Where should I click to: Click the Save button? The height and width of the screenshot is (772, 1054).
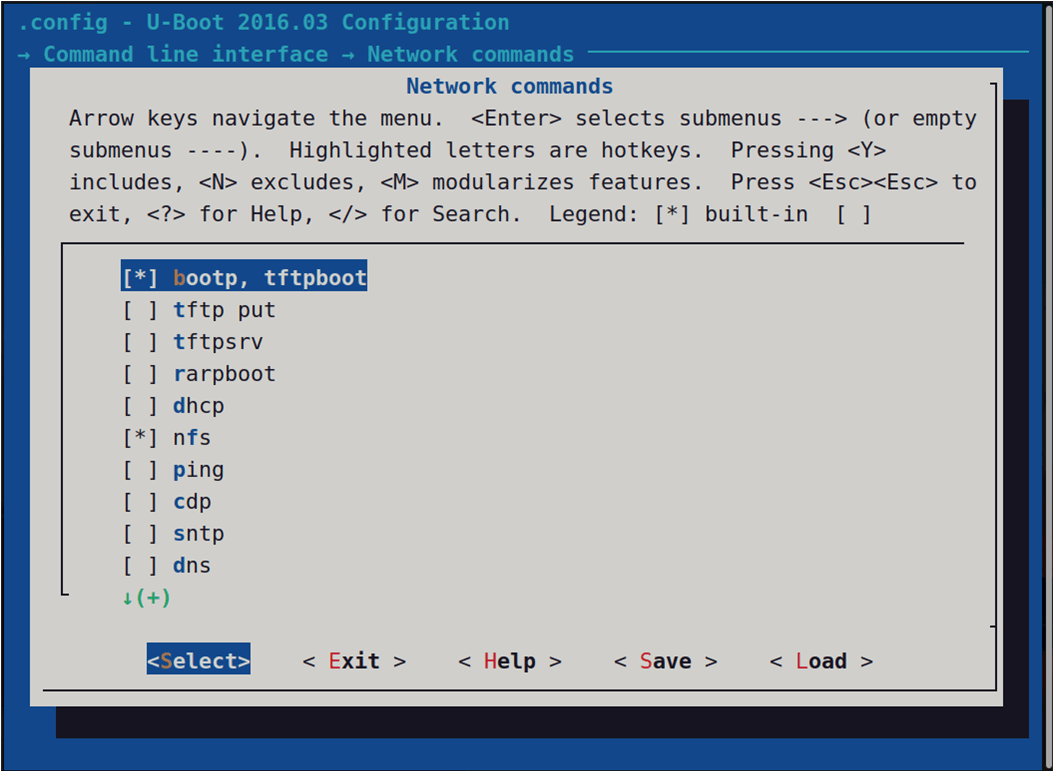click(665, 661)
